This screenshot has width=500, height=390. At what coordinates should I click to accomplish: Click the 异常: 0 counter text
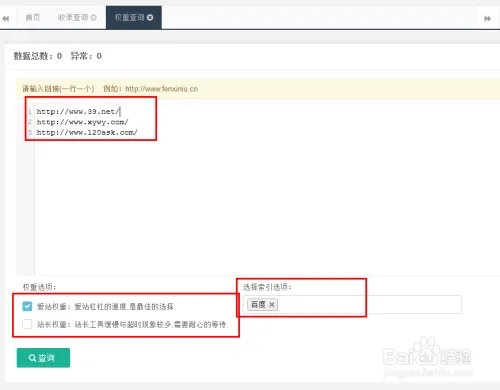click(x=86, y=56)
